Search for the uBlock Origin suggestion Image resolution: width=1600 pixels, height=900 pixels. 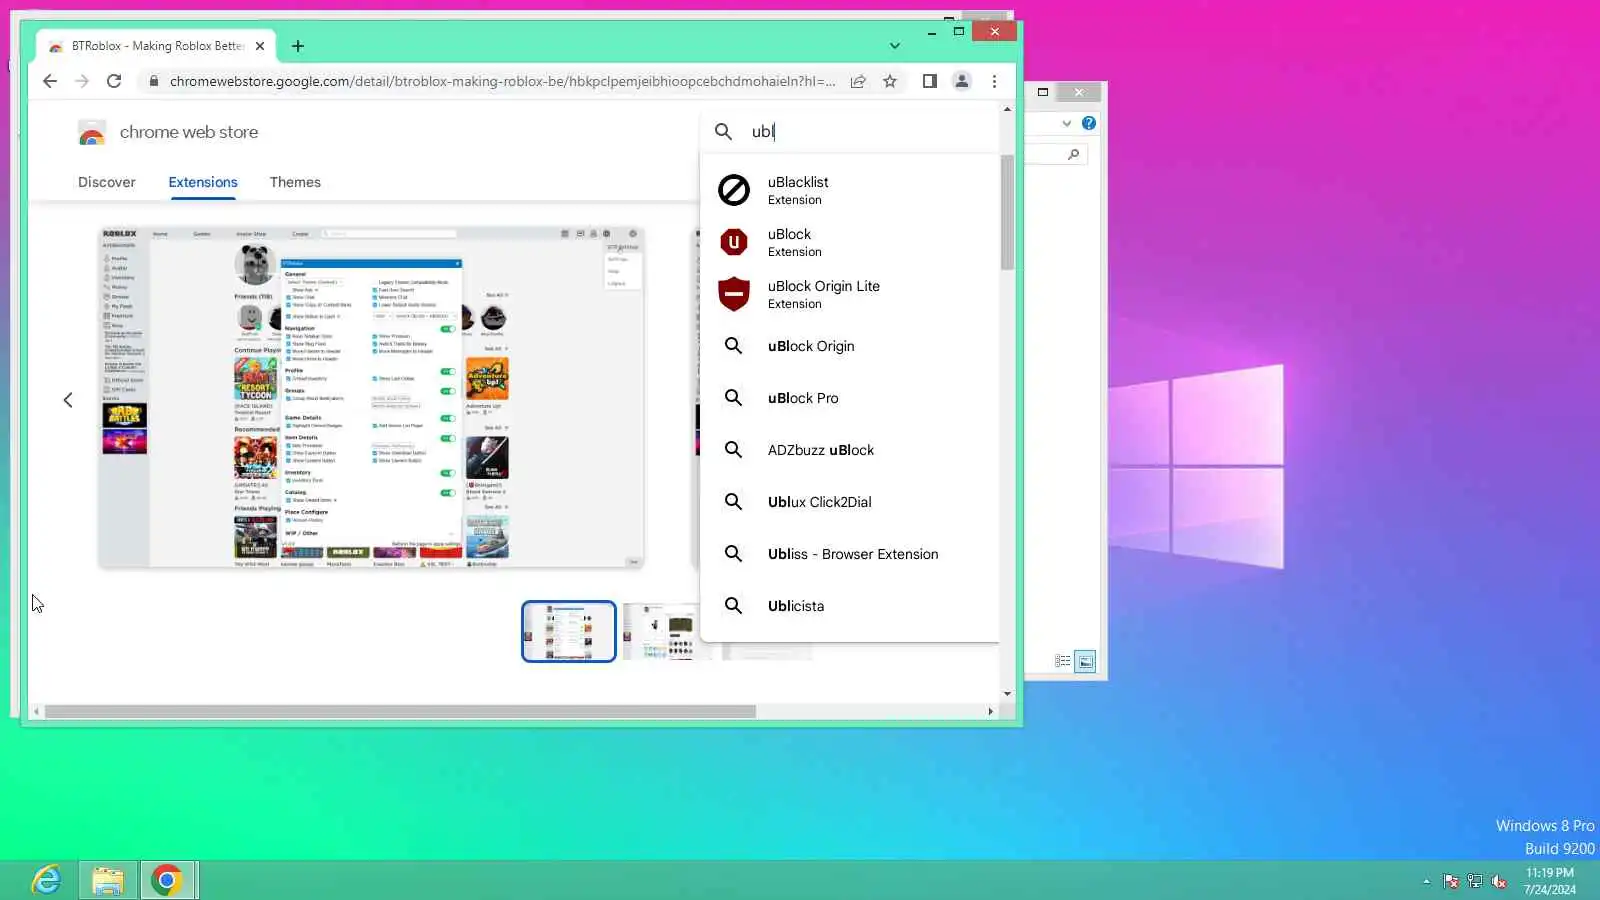click(850, 346)
